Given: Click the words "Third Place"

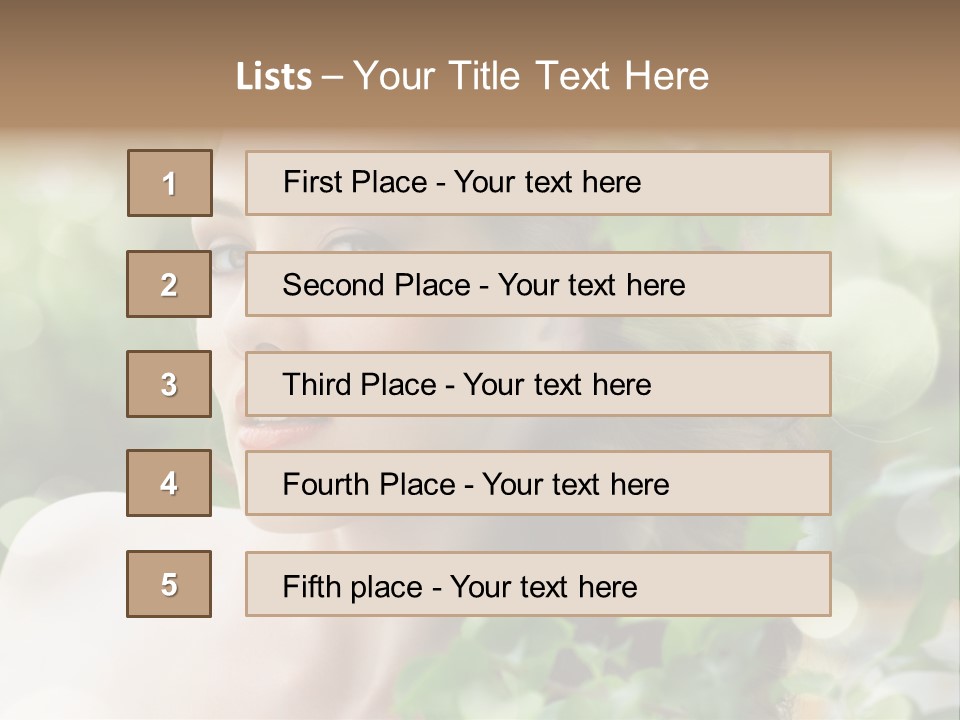Looking at the screenshot, I should 359,385.
